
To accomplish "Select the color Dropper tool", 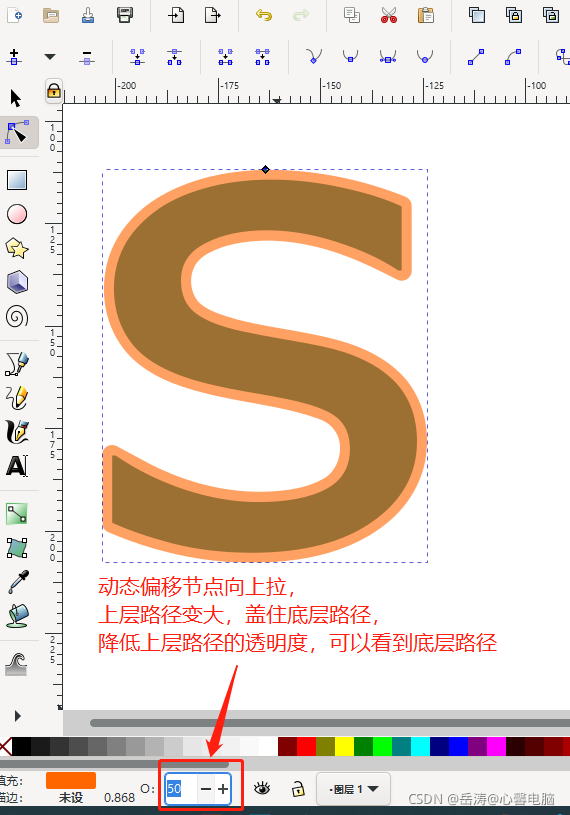I will pos(18,582).
